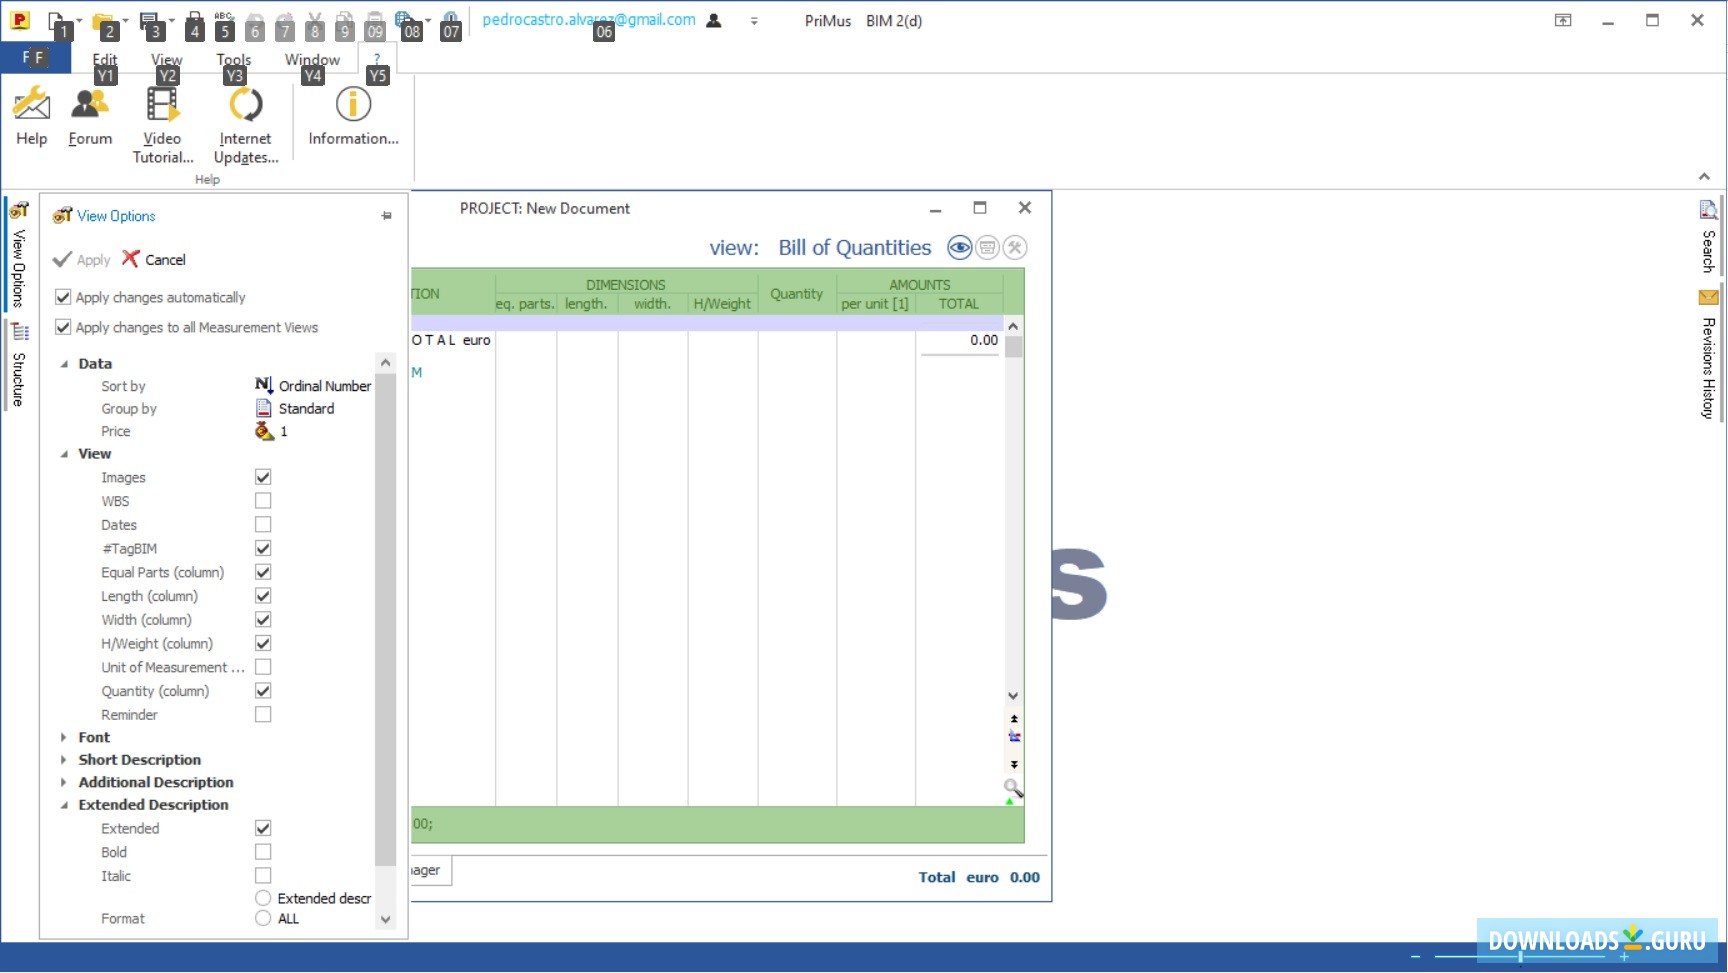Click the New document icon in quick access toolbar

(57, 20)
